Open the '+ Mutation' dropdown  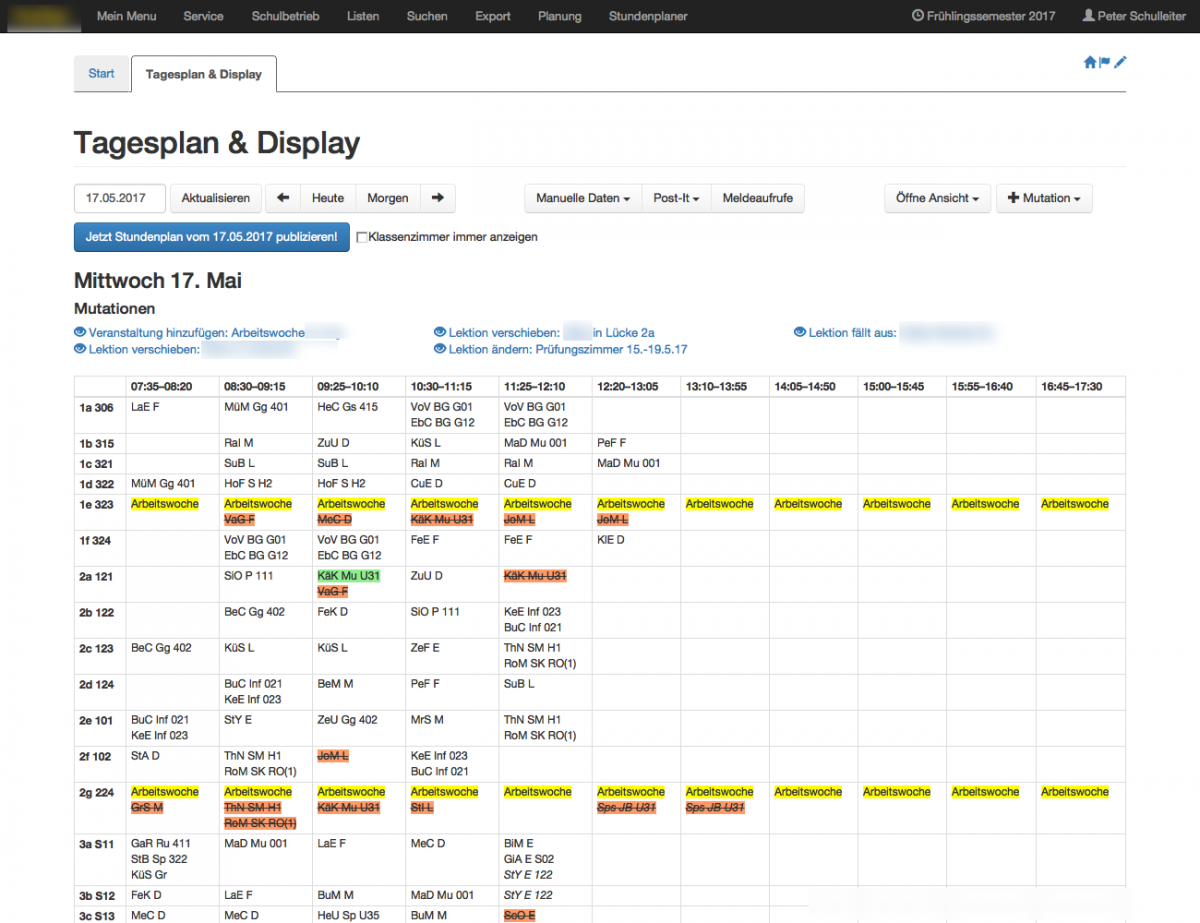1044,198
